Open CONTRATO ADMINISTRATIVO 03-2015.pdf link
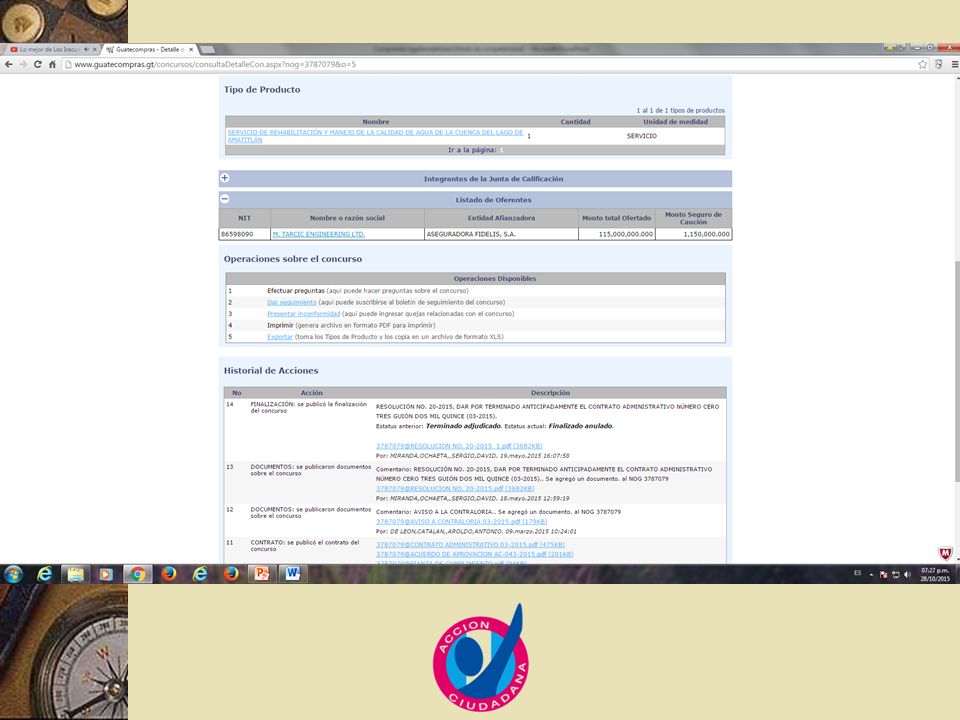Image resolution: width=960 pixels, height=720 pixels. [x=470, y=544]
